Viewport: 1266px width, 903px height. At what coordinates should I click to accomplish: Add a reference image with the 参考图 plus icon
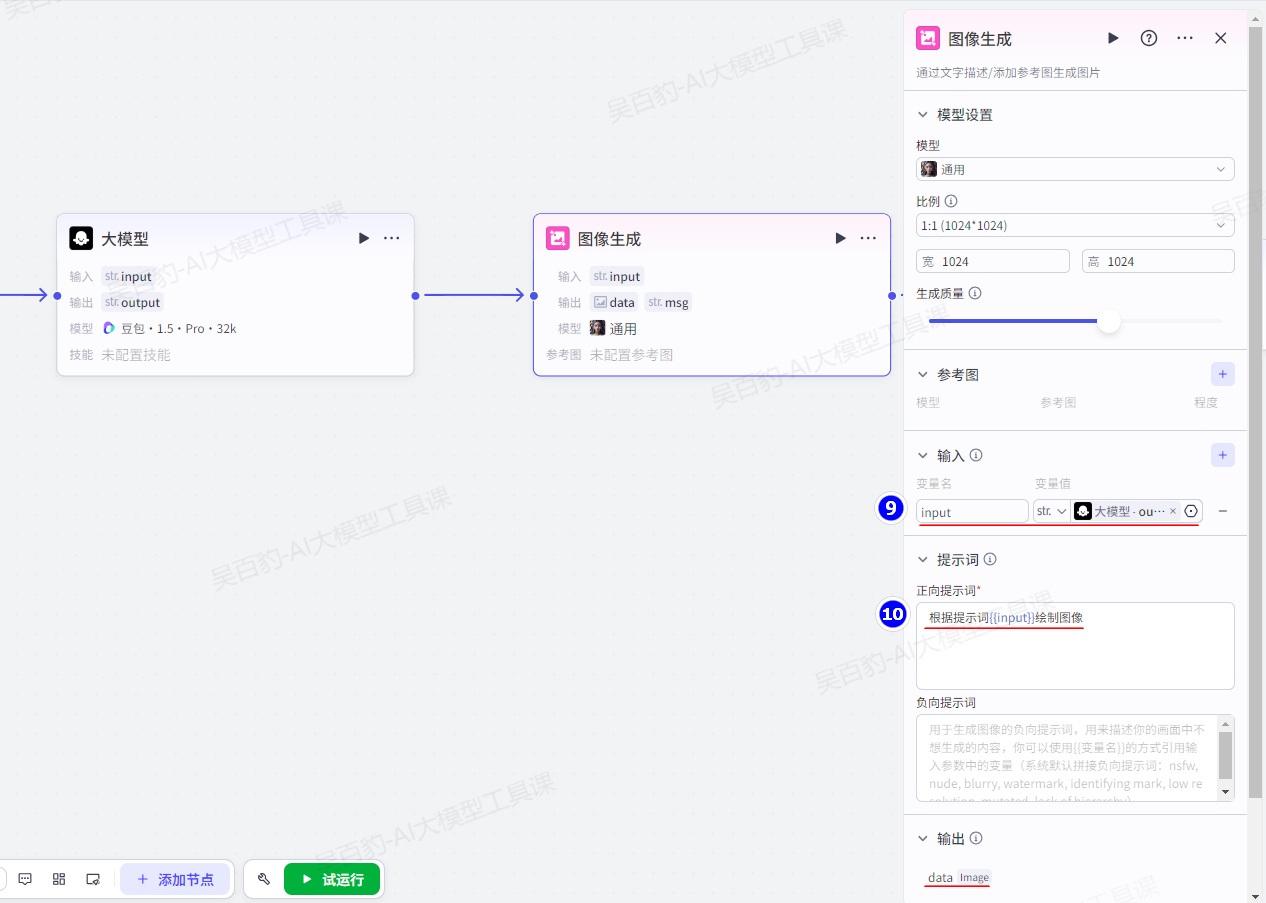tap(1222, 374)
